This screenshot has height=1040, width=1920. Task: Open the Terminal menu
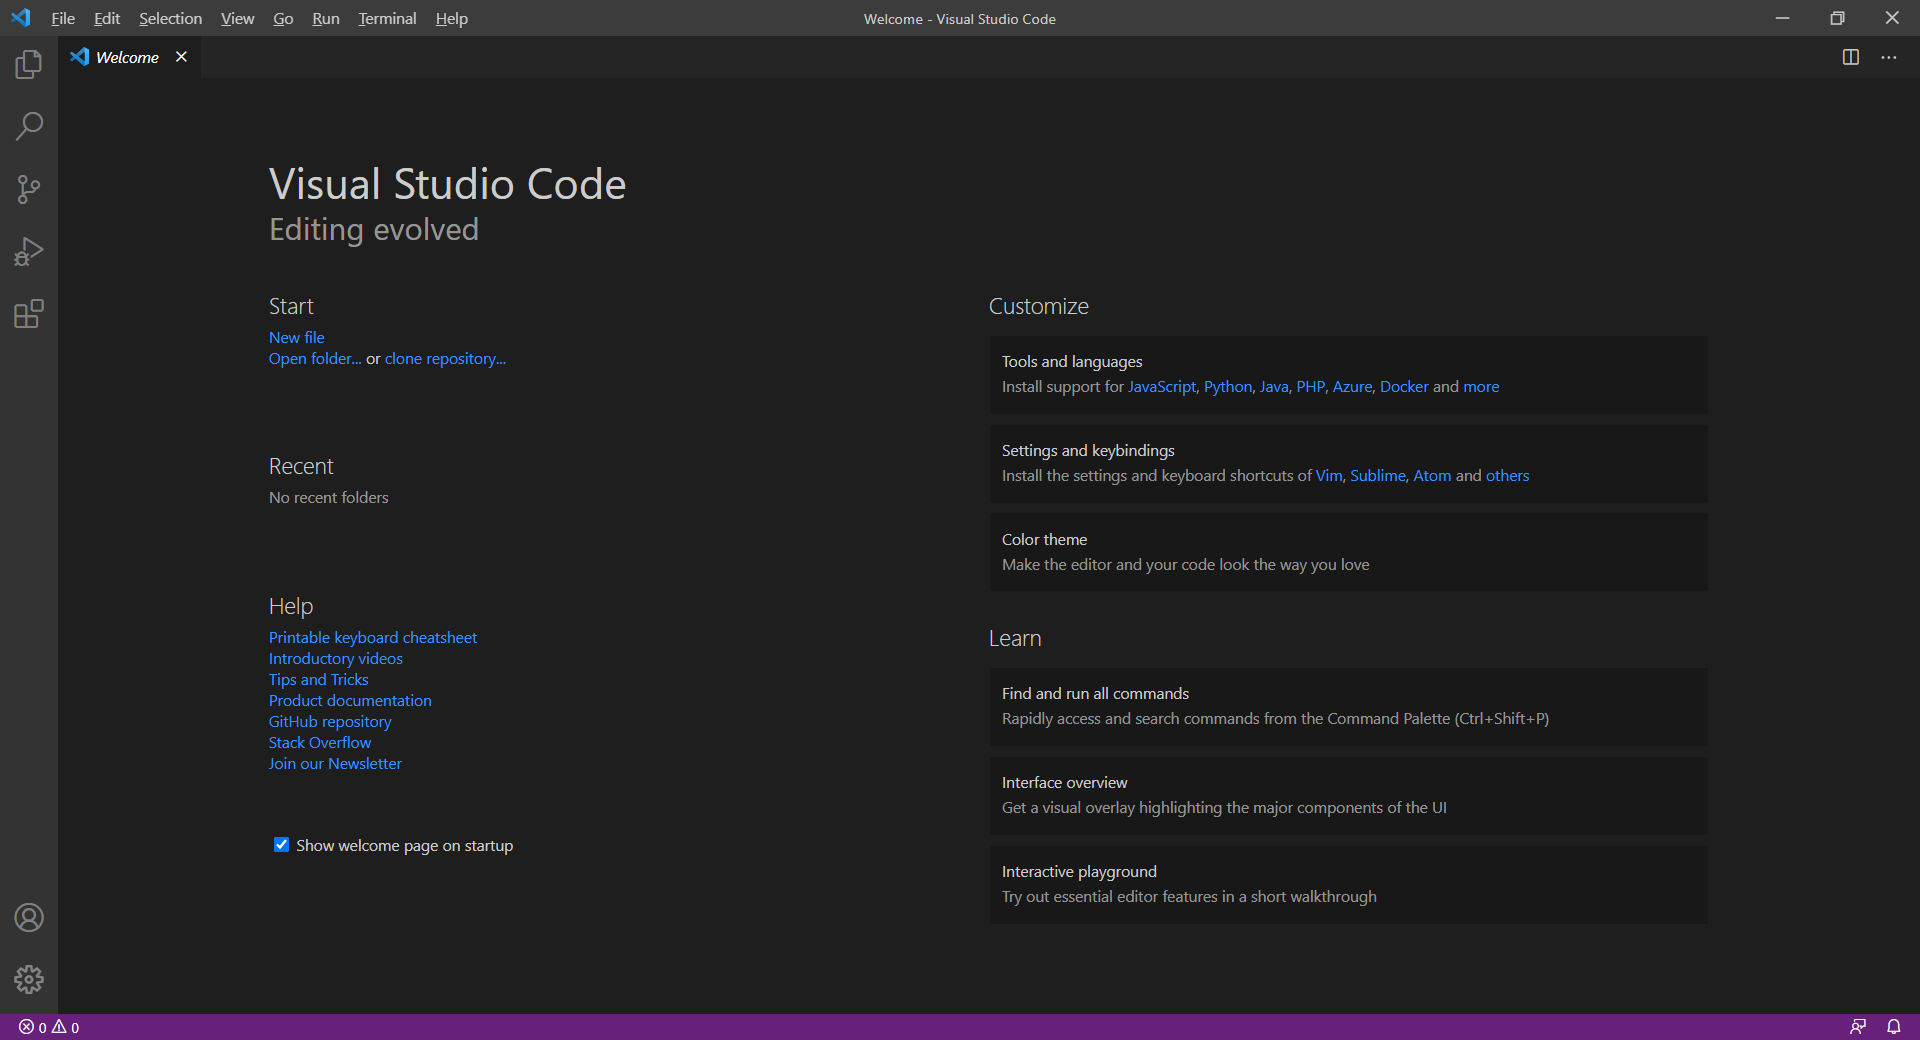(x=387, y=18)
